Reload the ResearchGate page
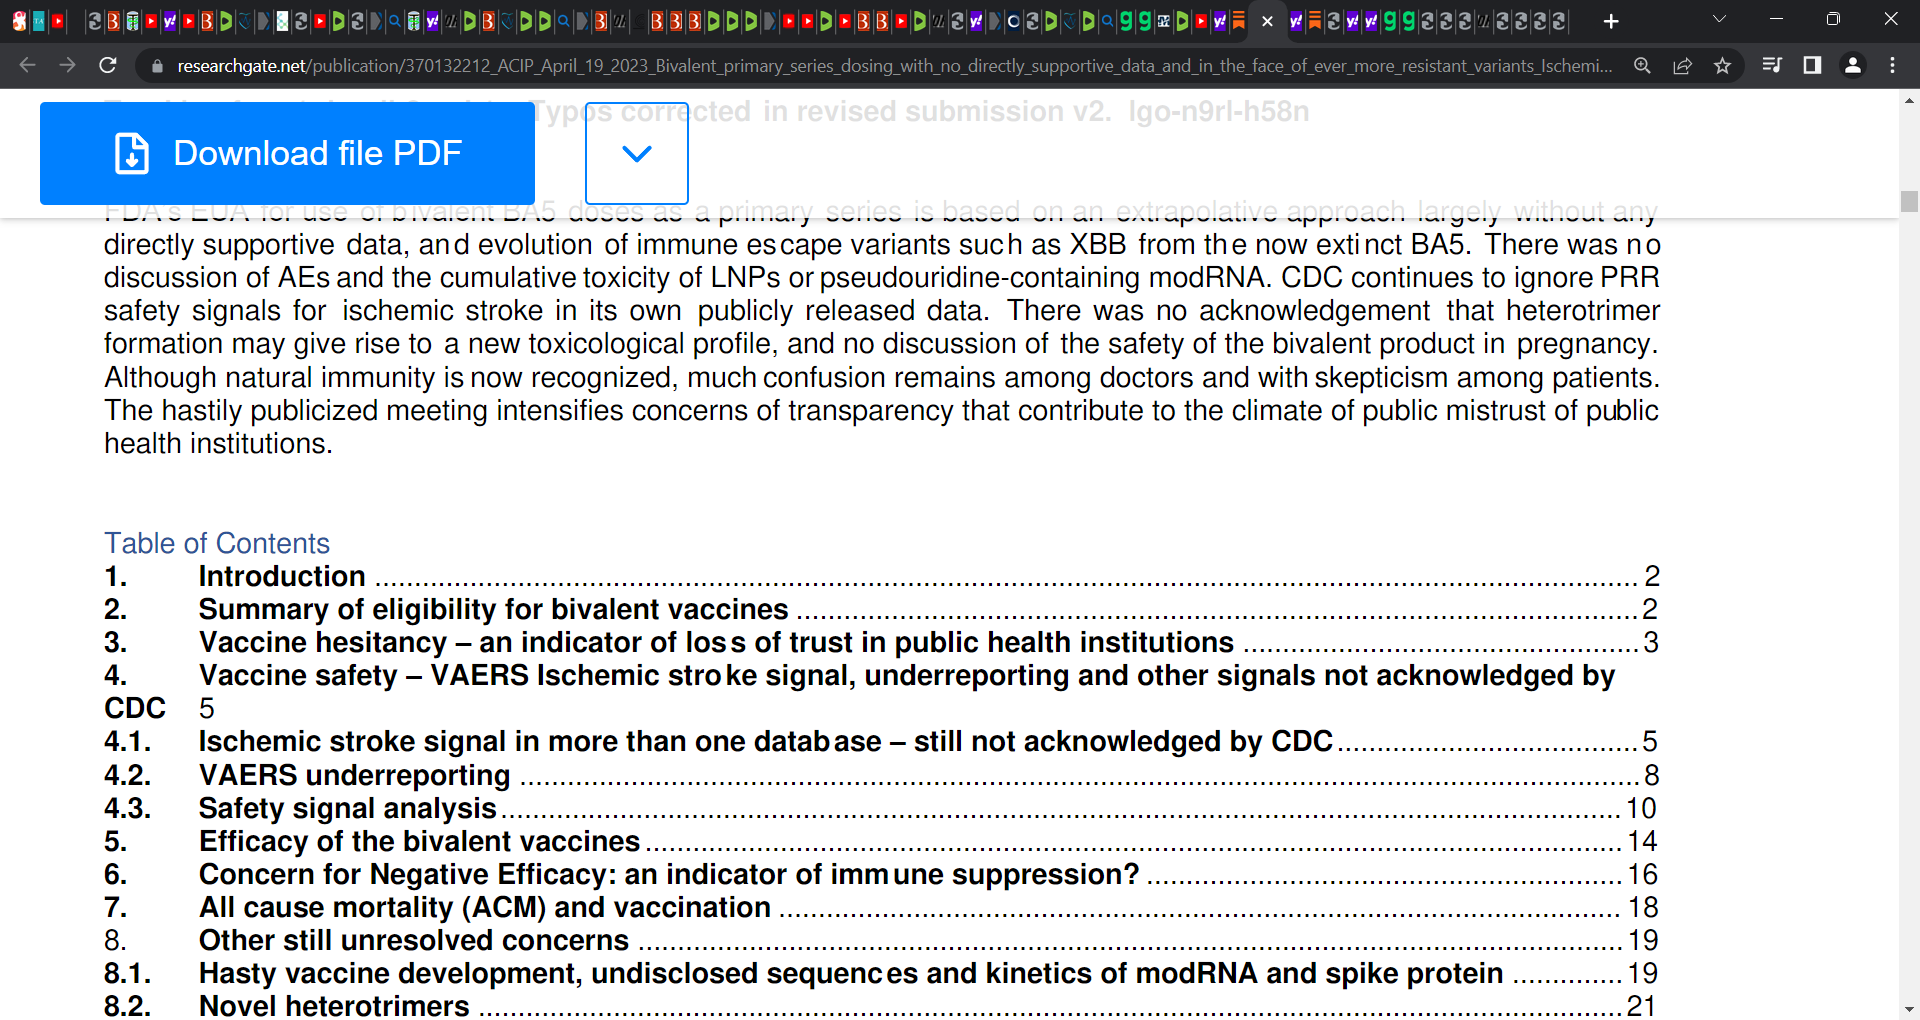The height and width of the screenshot is (1020, 1920). 108,65
